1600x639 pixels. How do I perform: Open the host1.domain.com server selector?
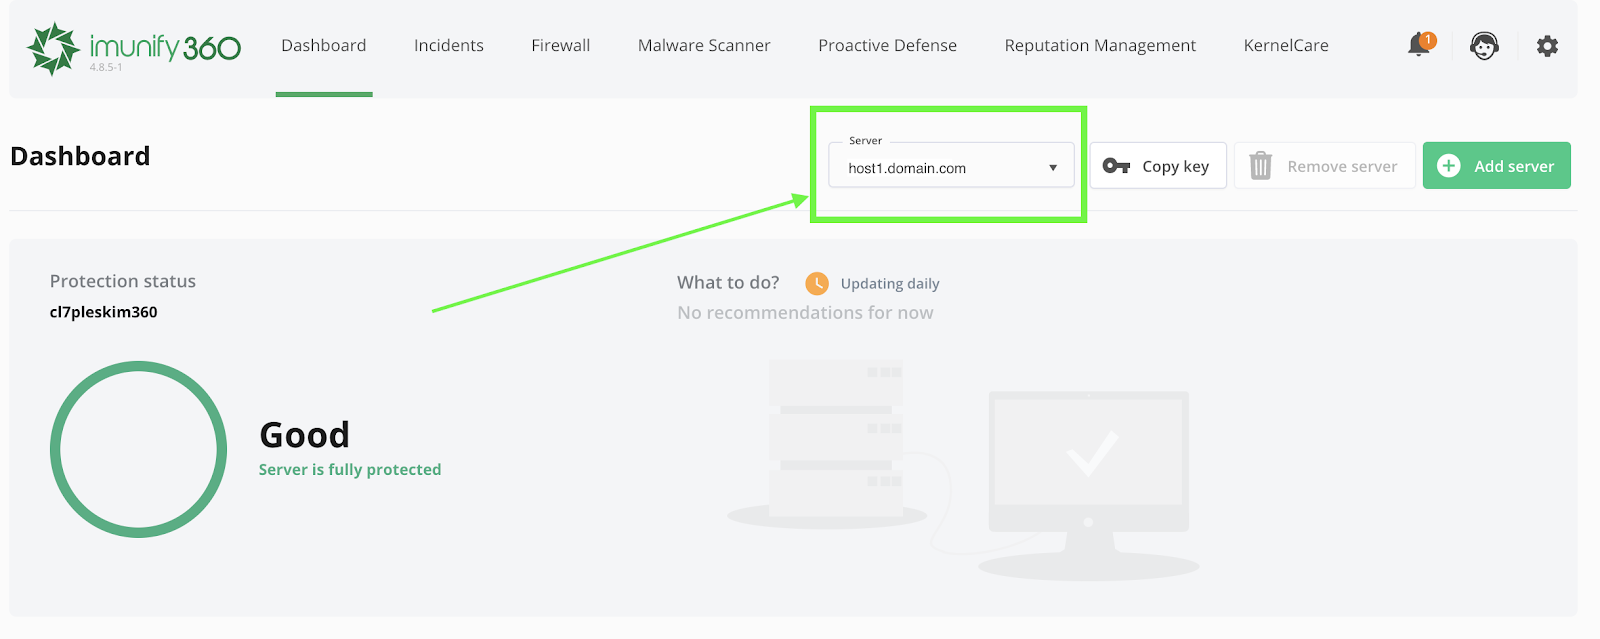pos(930,168)
